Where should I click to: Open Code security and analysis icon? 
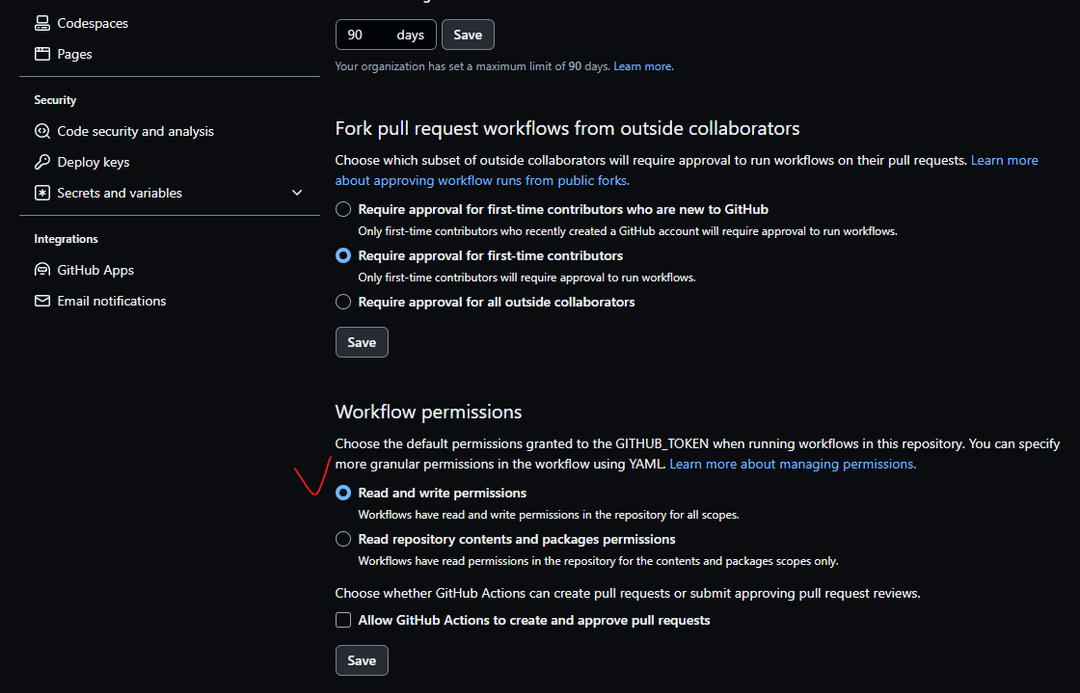(42, 131)
